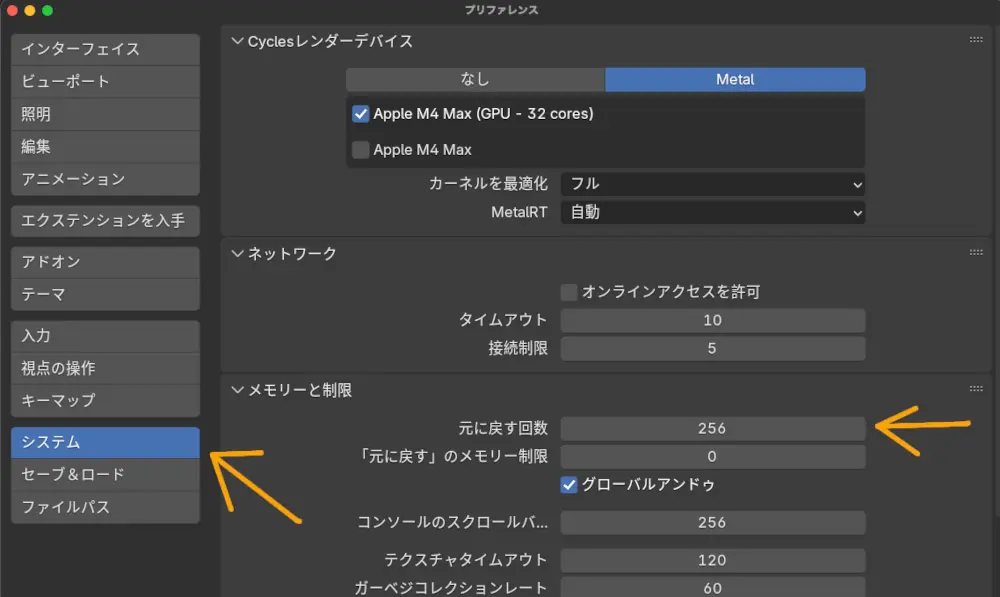Click the green zoom window button

click(47, 10)
